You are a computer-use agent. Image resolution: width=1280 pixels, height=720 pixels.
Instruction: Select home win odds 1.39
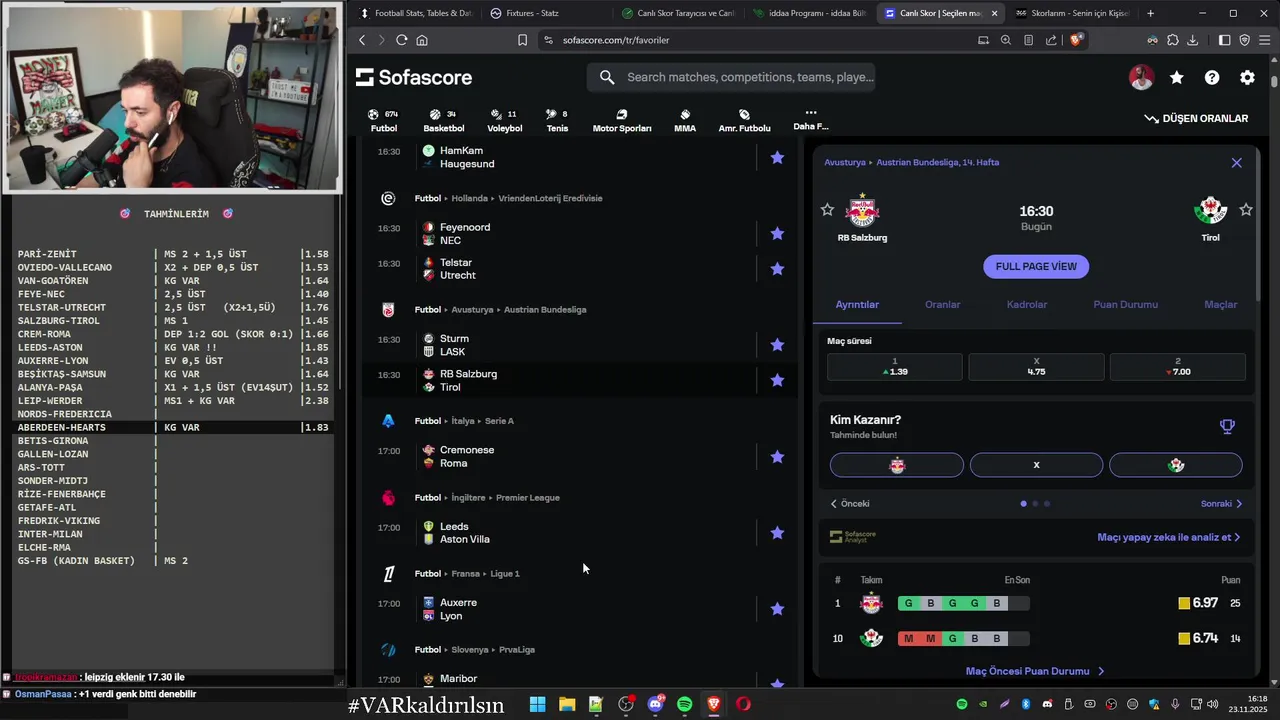click(x=895, y=366)
